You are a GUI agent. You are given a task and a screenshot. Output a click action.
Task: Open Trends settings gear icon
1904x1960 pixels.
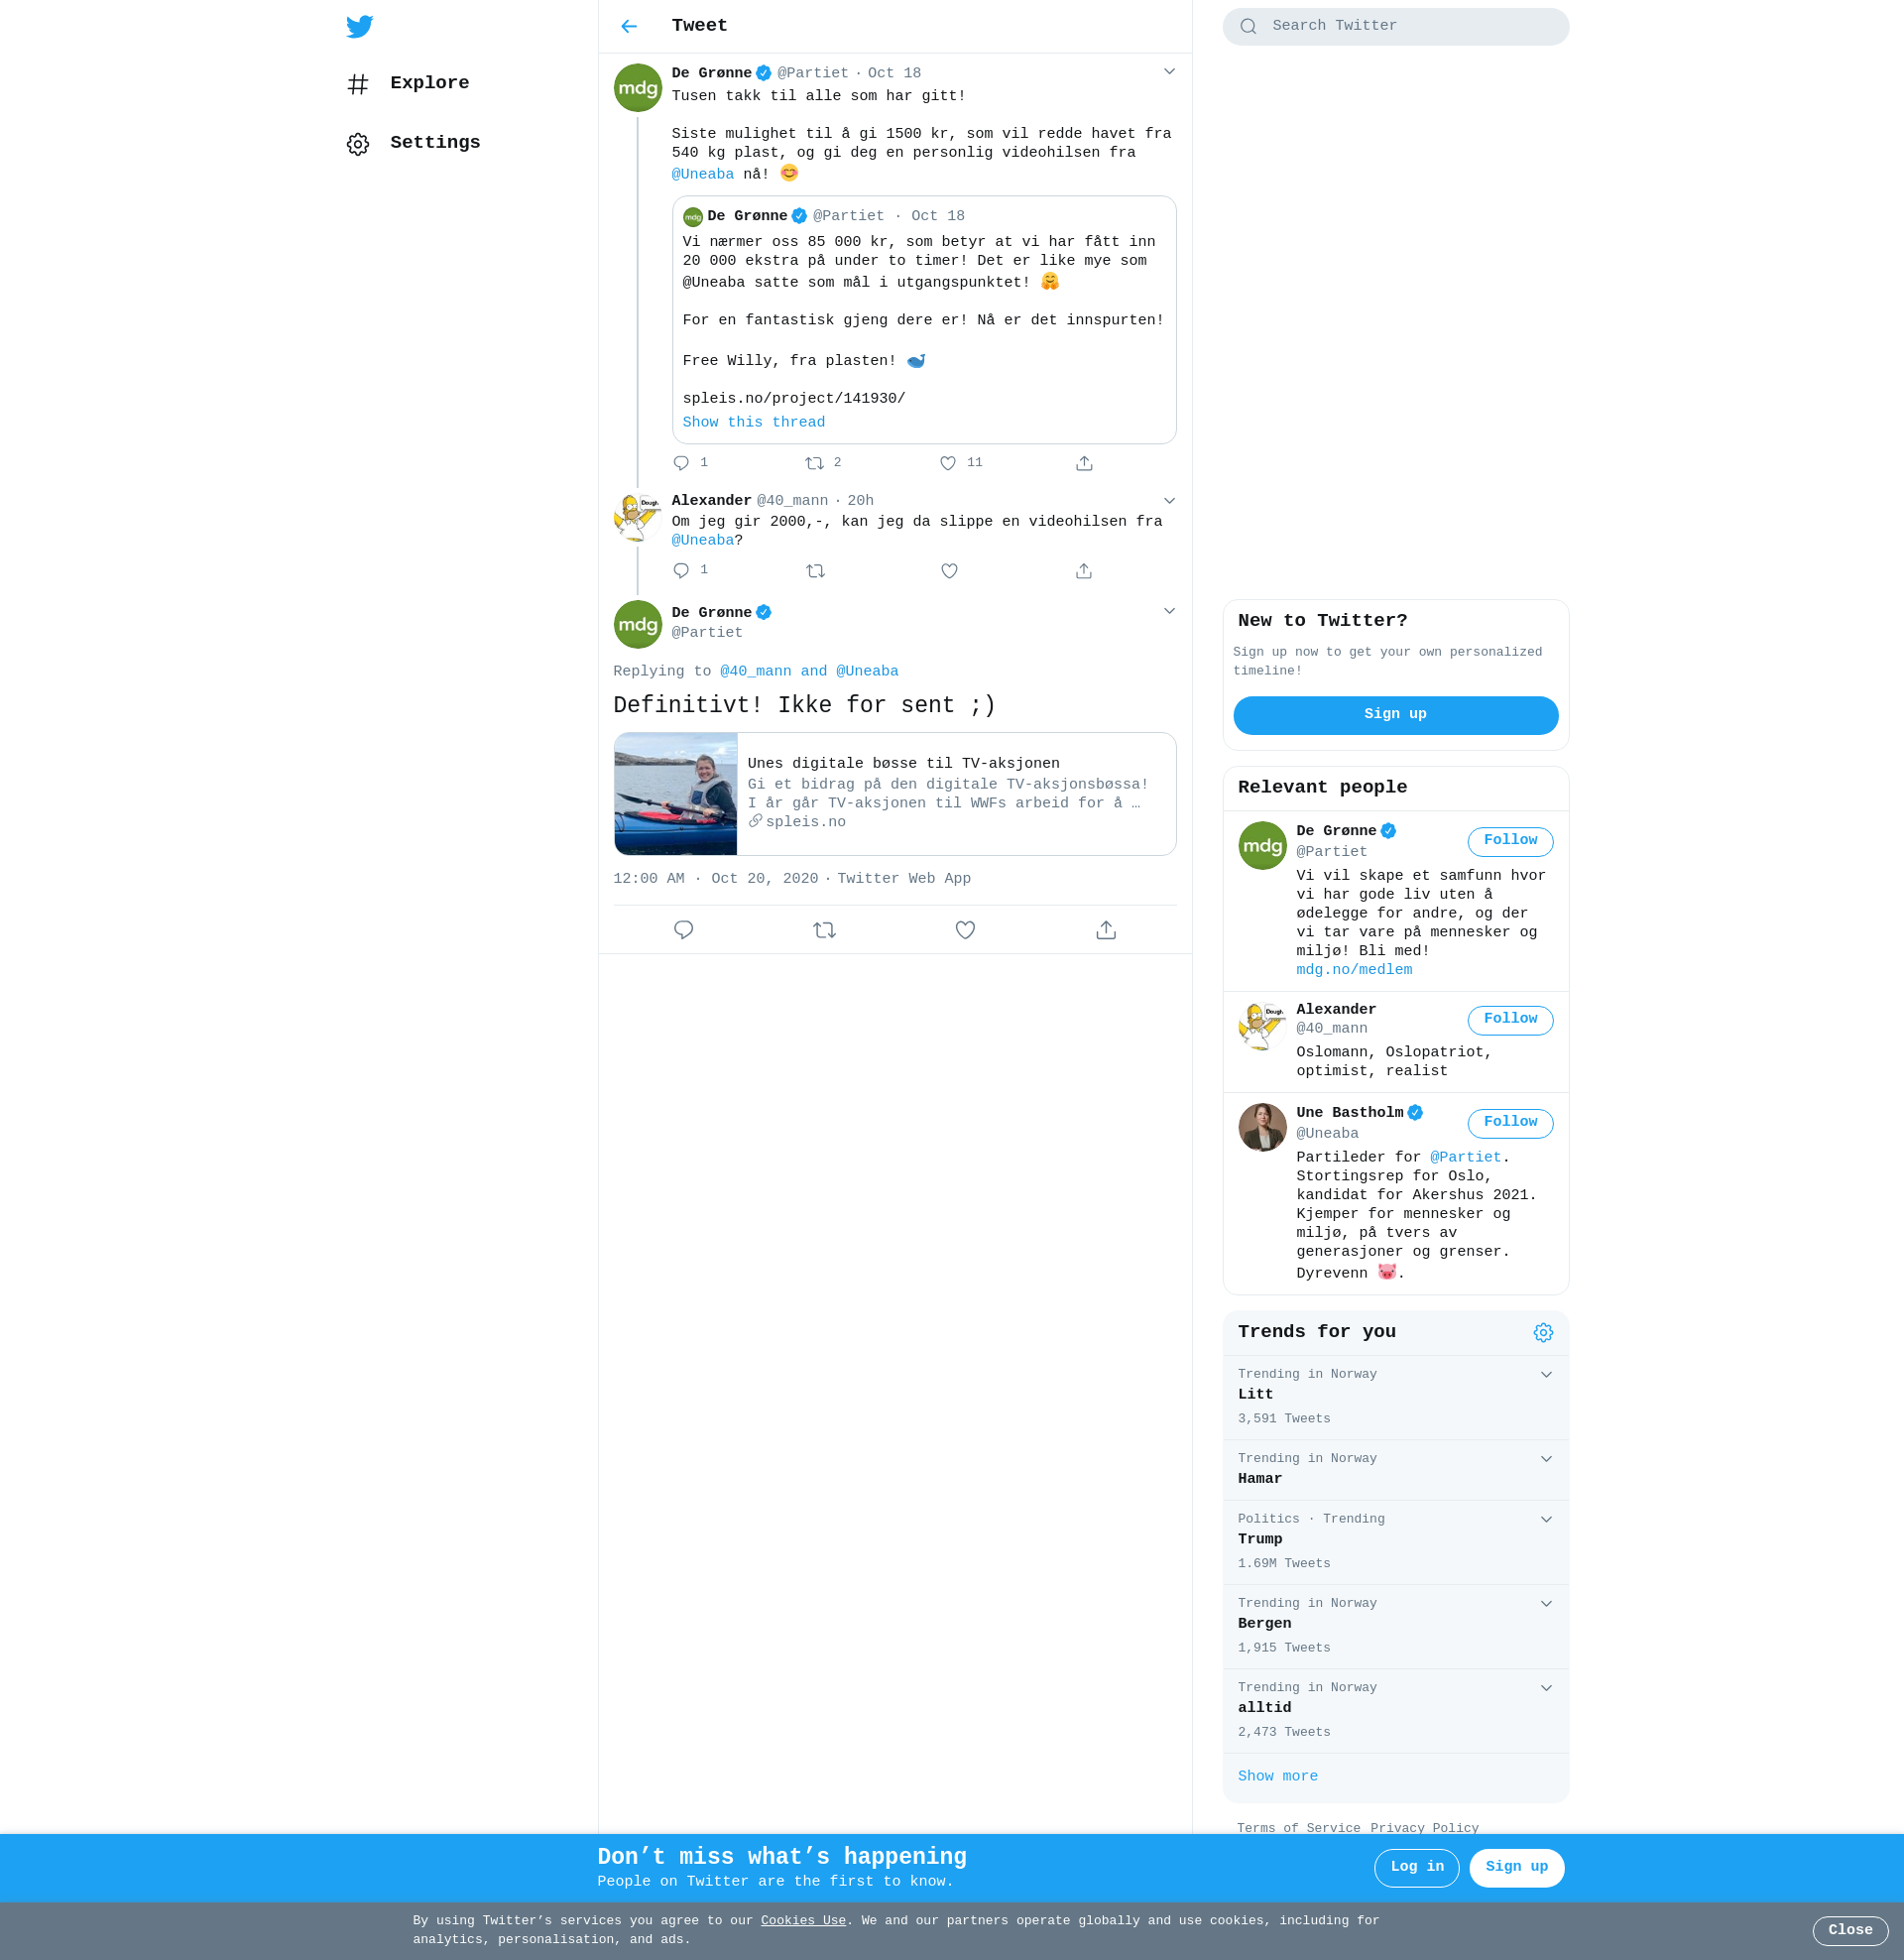[x=1543, y=1333]
